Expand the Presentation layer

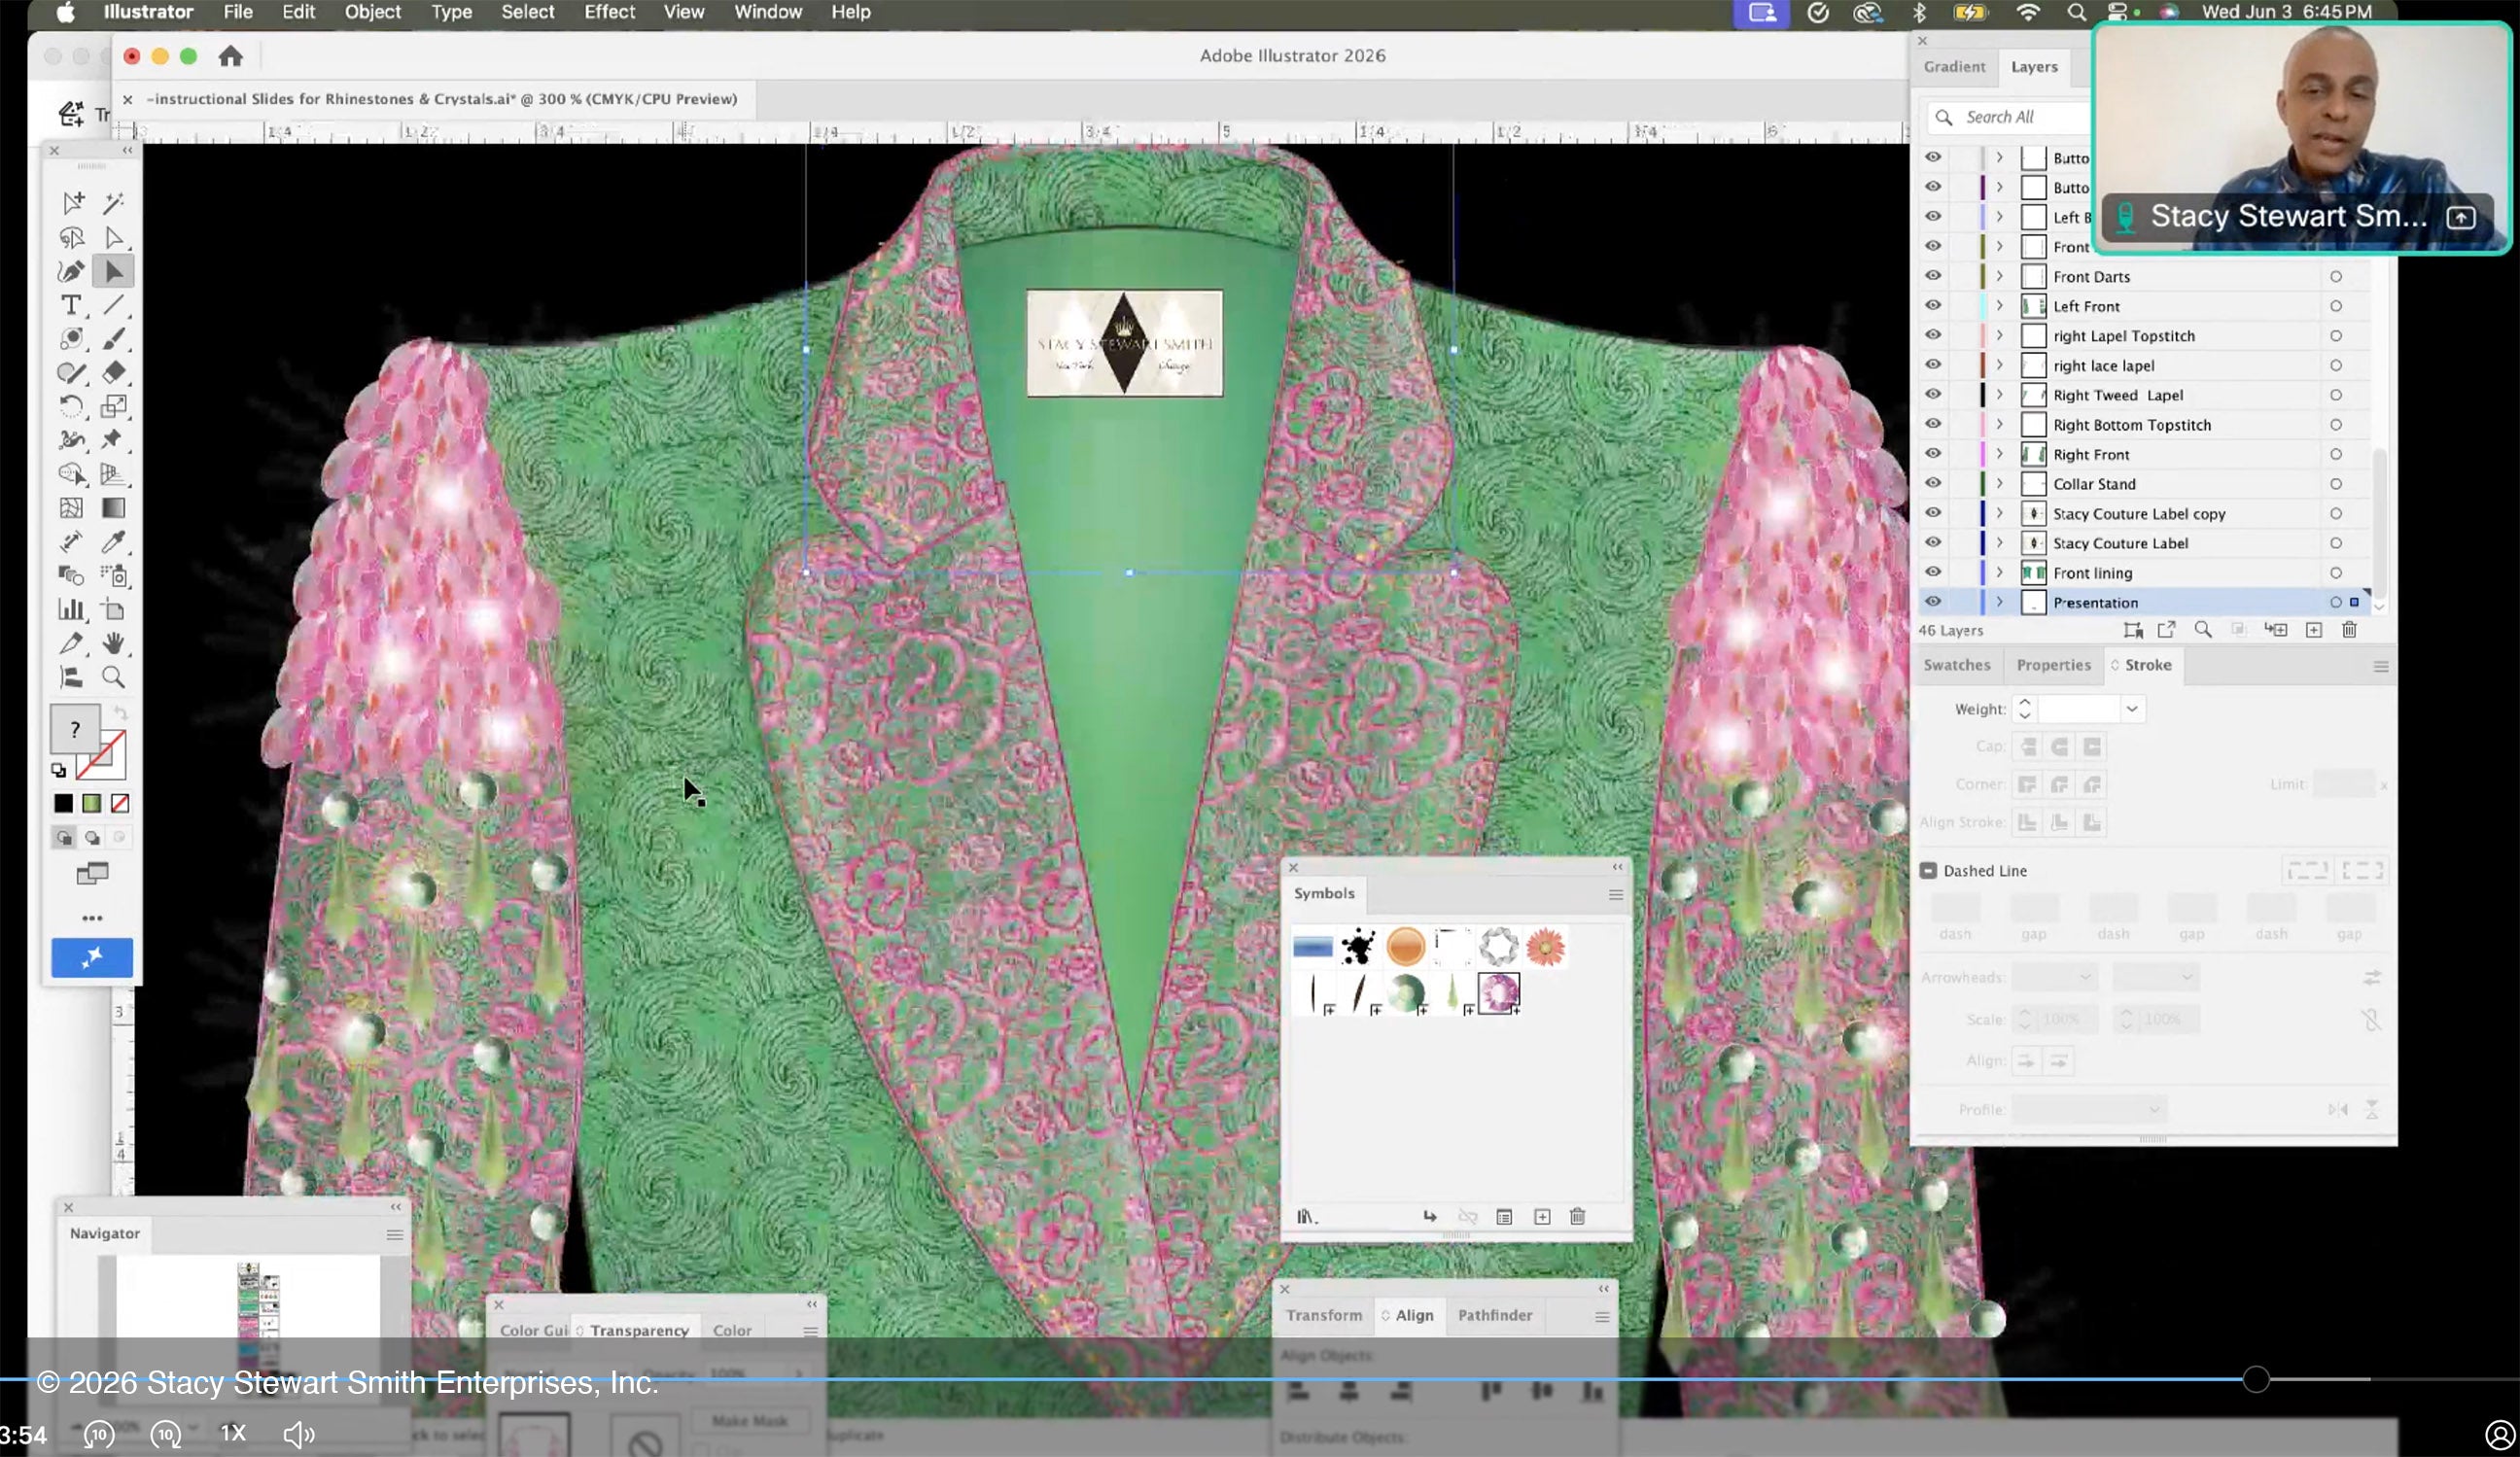[1999, 602]
